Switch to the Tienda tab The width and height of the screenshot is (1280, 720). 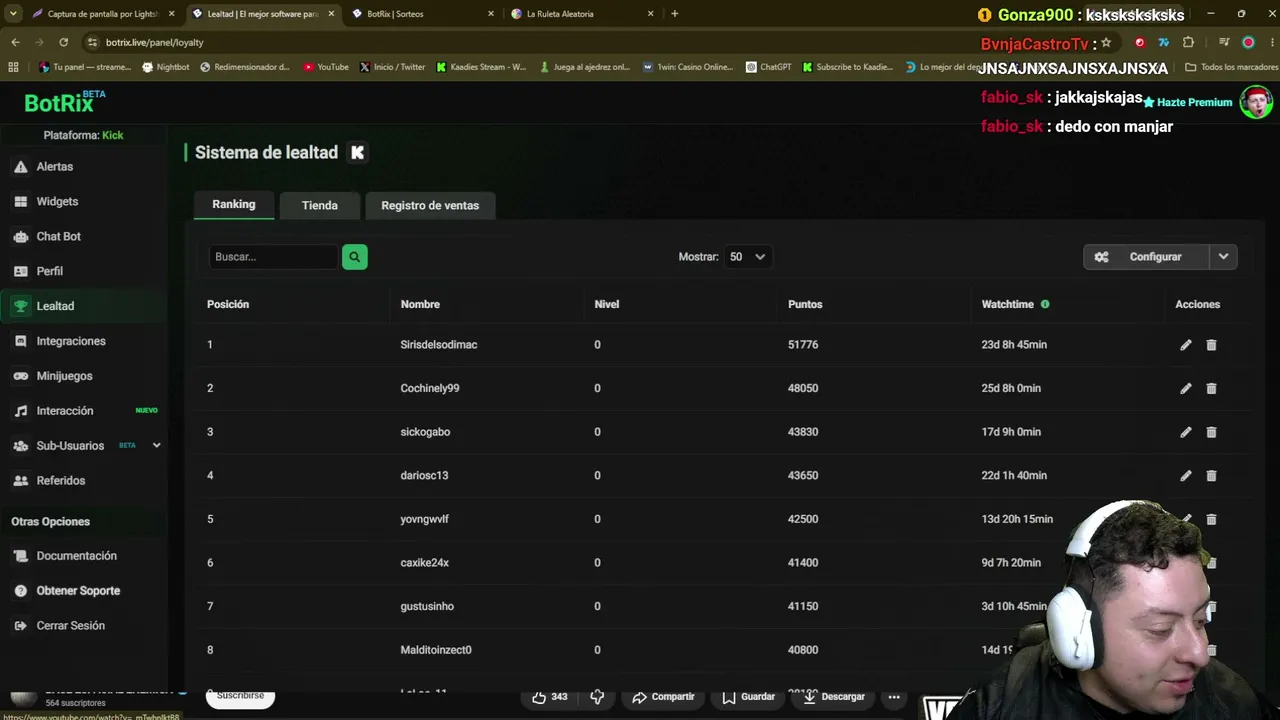tap(320, 205)
